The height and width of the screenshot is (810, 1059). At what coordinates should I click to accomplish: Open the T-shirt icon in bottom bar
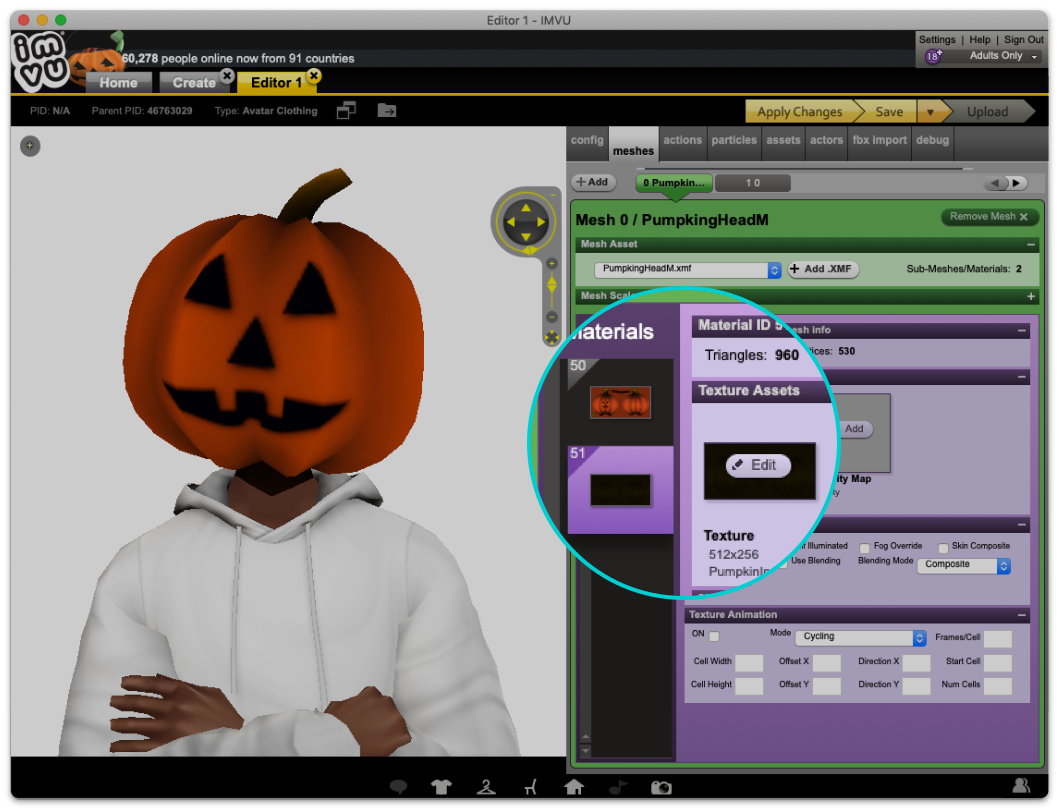(x=441, y=786)
